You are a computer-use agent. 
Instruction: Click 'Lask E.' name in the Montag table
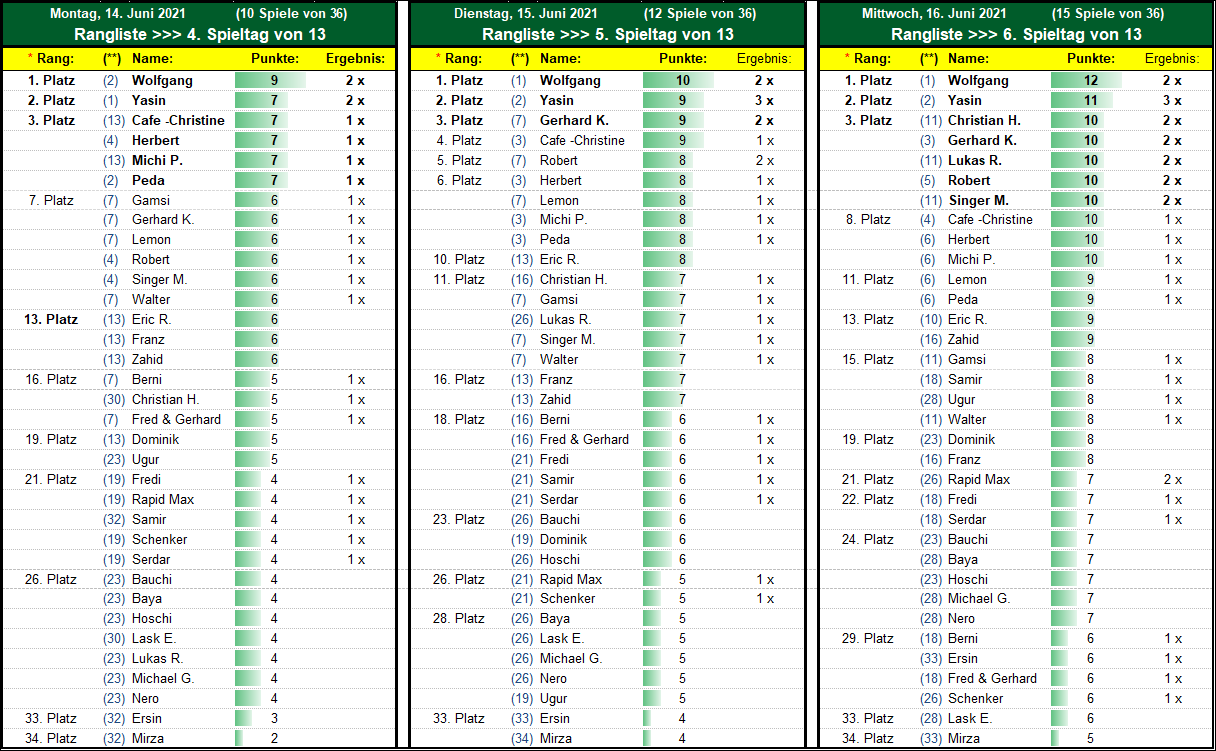point(153,638)
